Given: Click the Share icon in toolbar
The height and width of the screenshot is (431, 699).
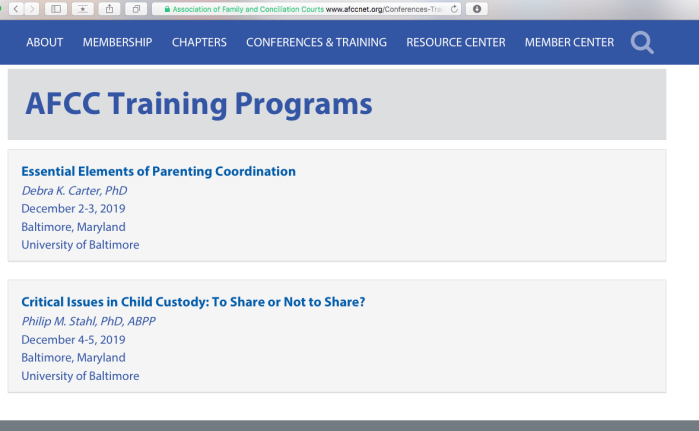Looking at the screenshot, I should click(x=108, y=8).
